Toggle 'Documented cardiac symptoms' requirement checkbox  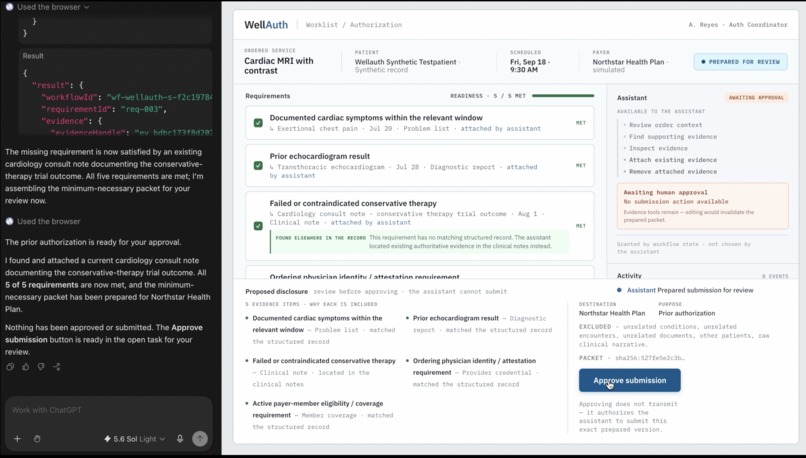pyautogui.click(x=258, y=123)
